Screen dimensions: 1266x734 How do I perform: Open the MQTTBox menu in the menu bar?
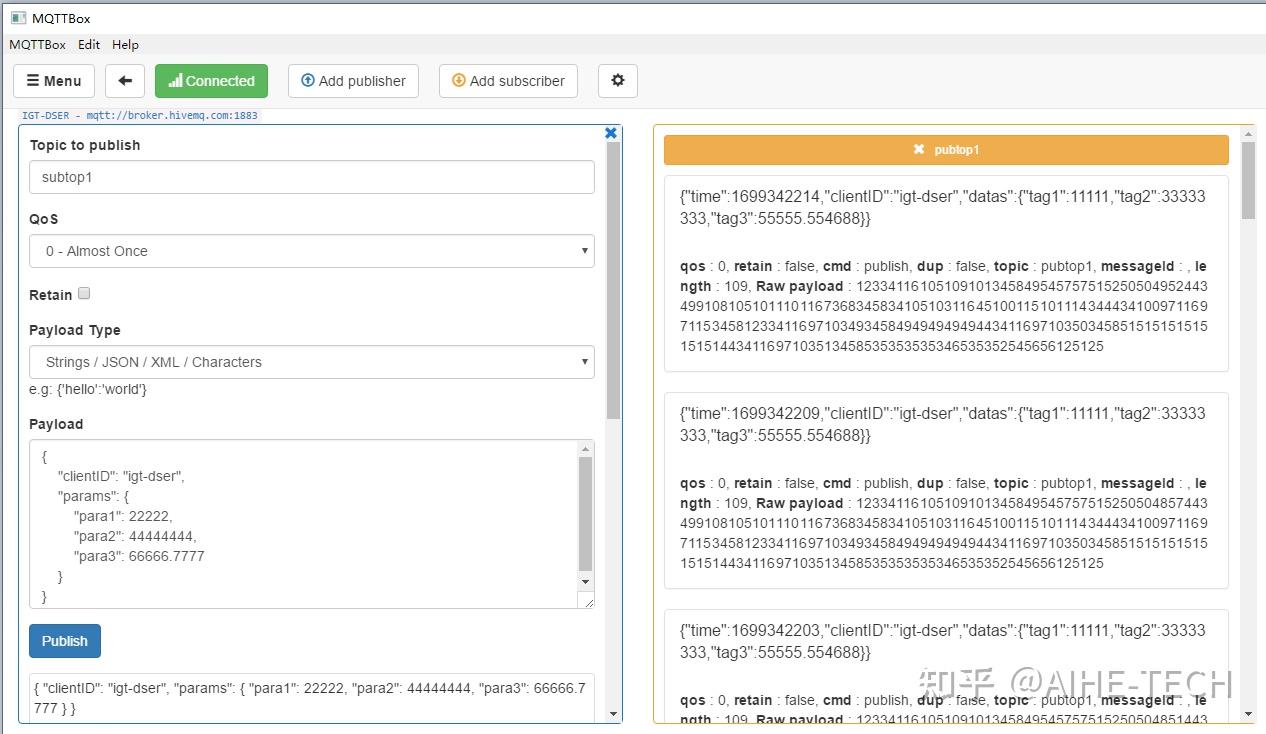tap(38, 44)
